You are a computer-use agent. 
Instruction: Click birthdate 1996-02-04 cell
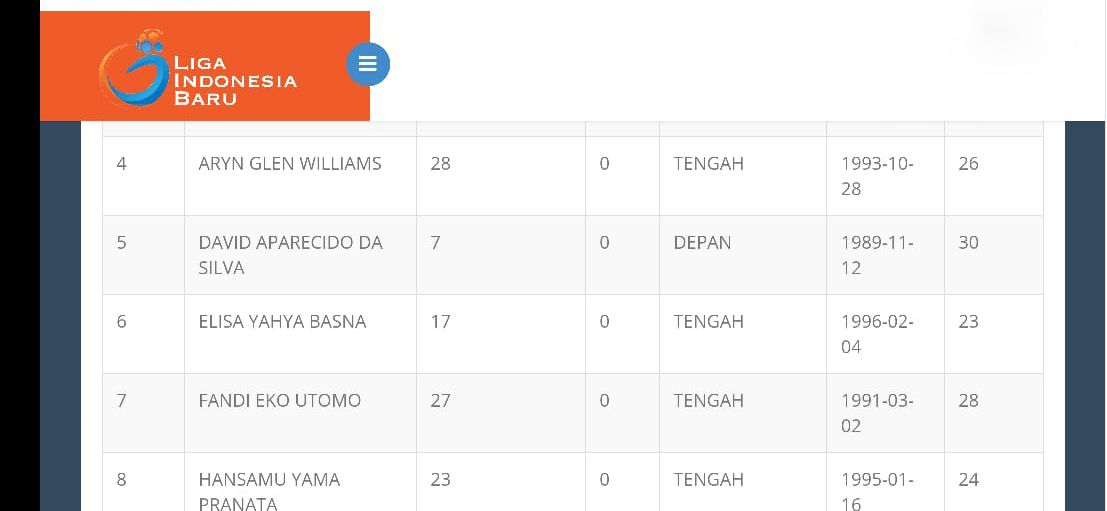885,334
